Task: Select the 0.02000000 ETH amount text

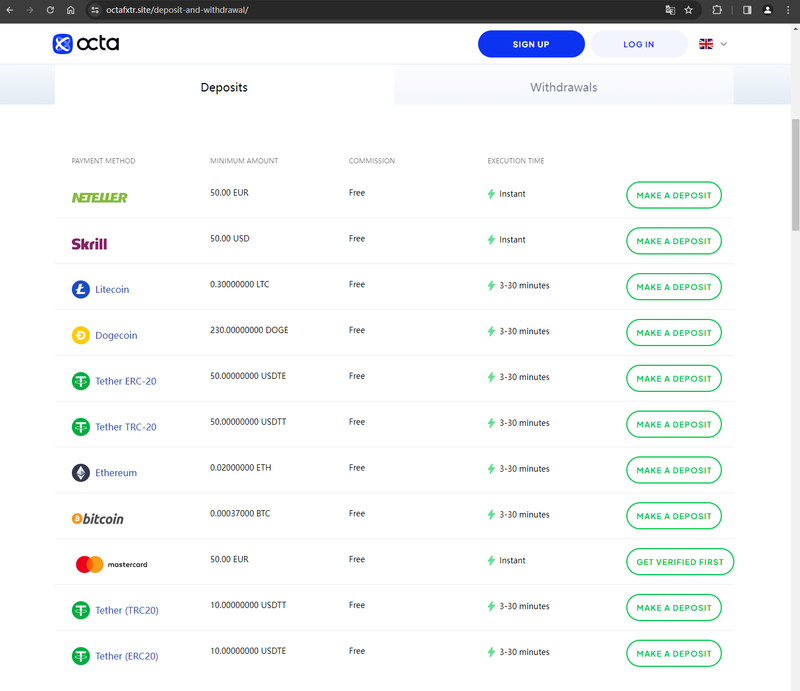Action: [240, 467]
